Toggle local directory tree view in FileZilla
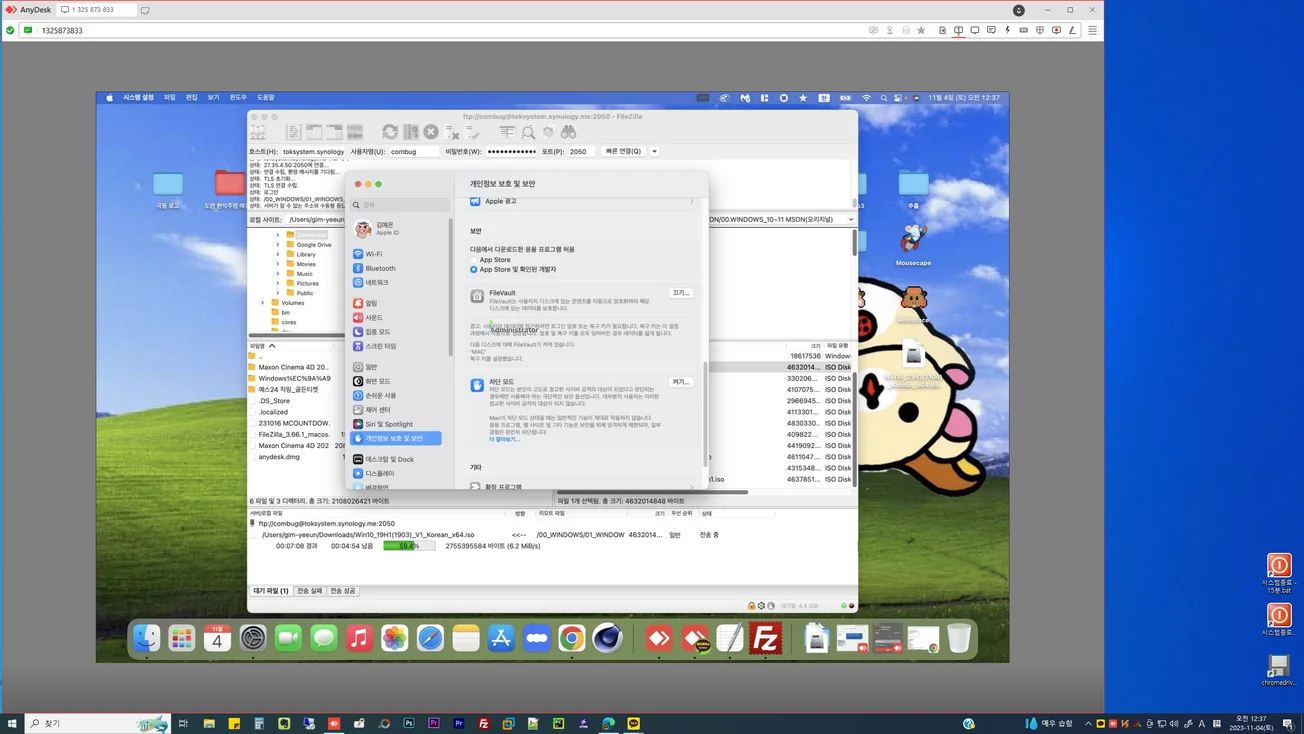This screenshot has height=734, width=1304. click(x=314, y=132)
